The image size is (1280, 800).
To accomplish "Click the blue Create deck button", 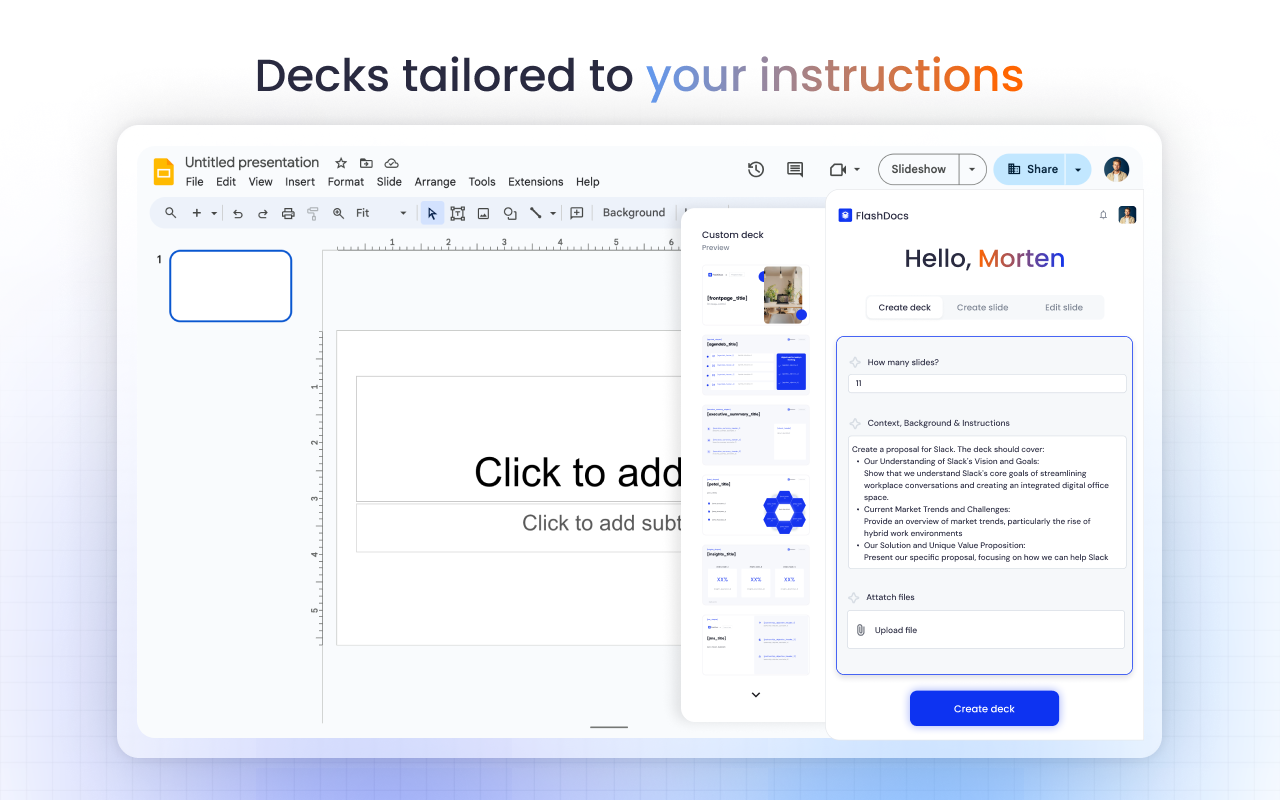I will [x=984, y=708].
